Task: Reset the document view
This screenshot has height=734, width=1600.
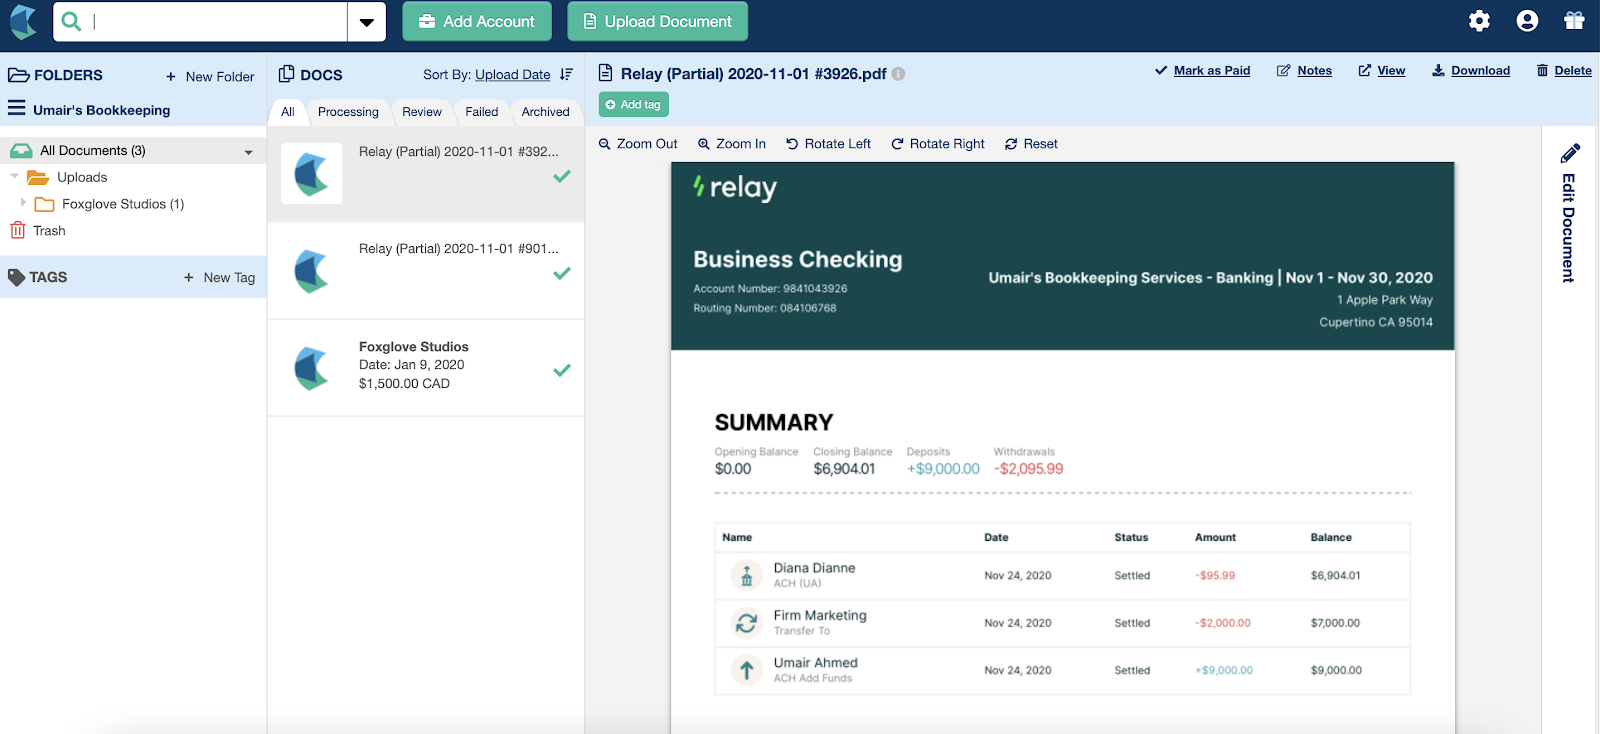Action: 1031,144
